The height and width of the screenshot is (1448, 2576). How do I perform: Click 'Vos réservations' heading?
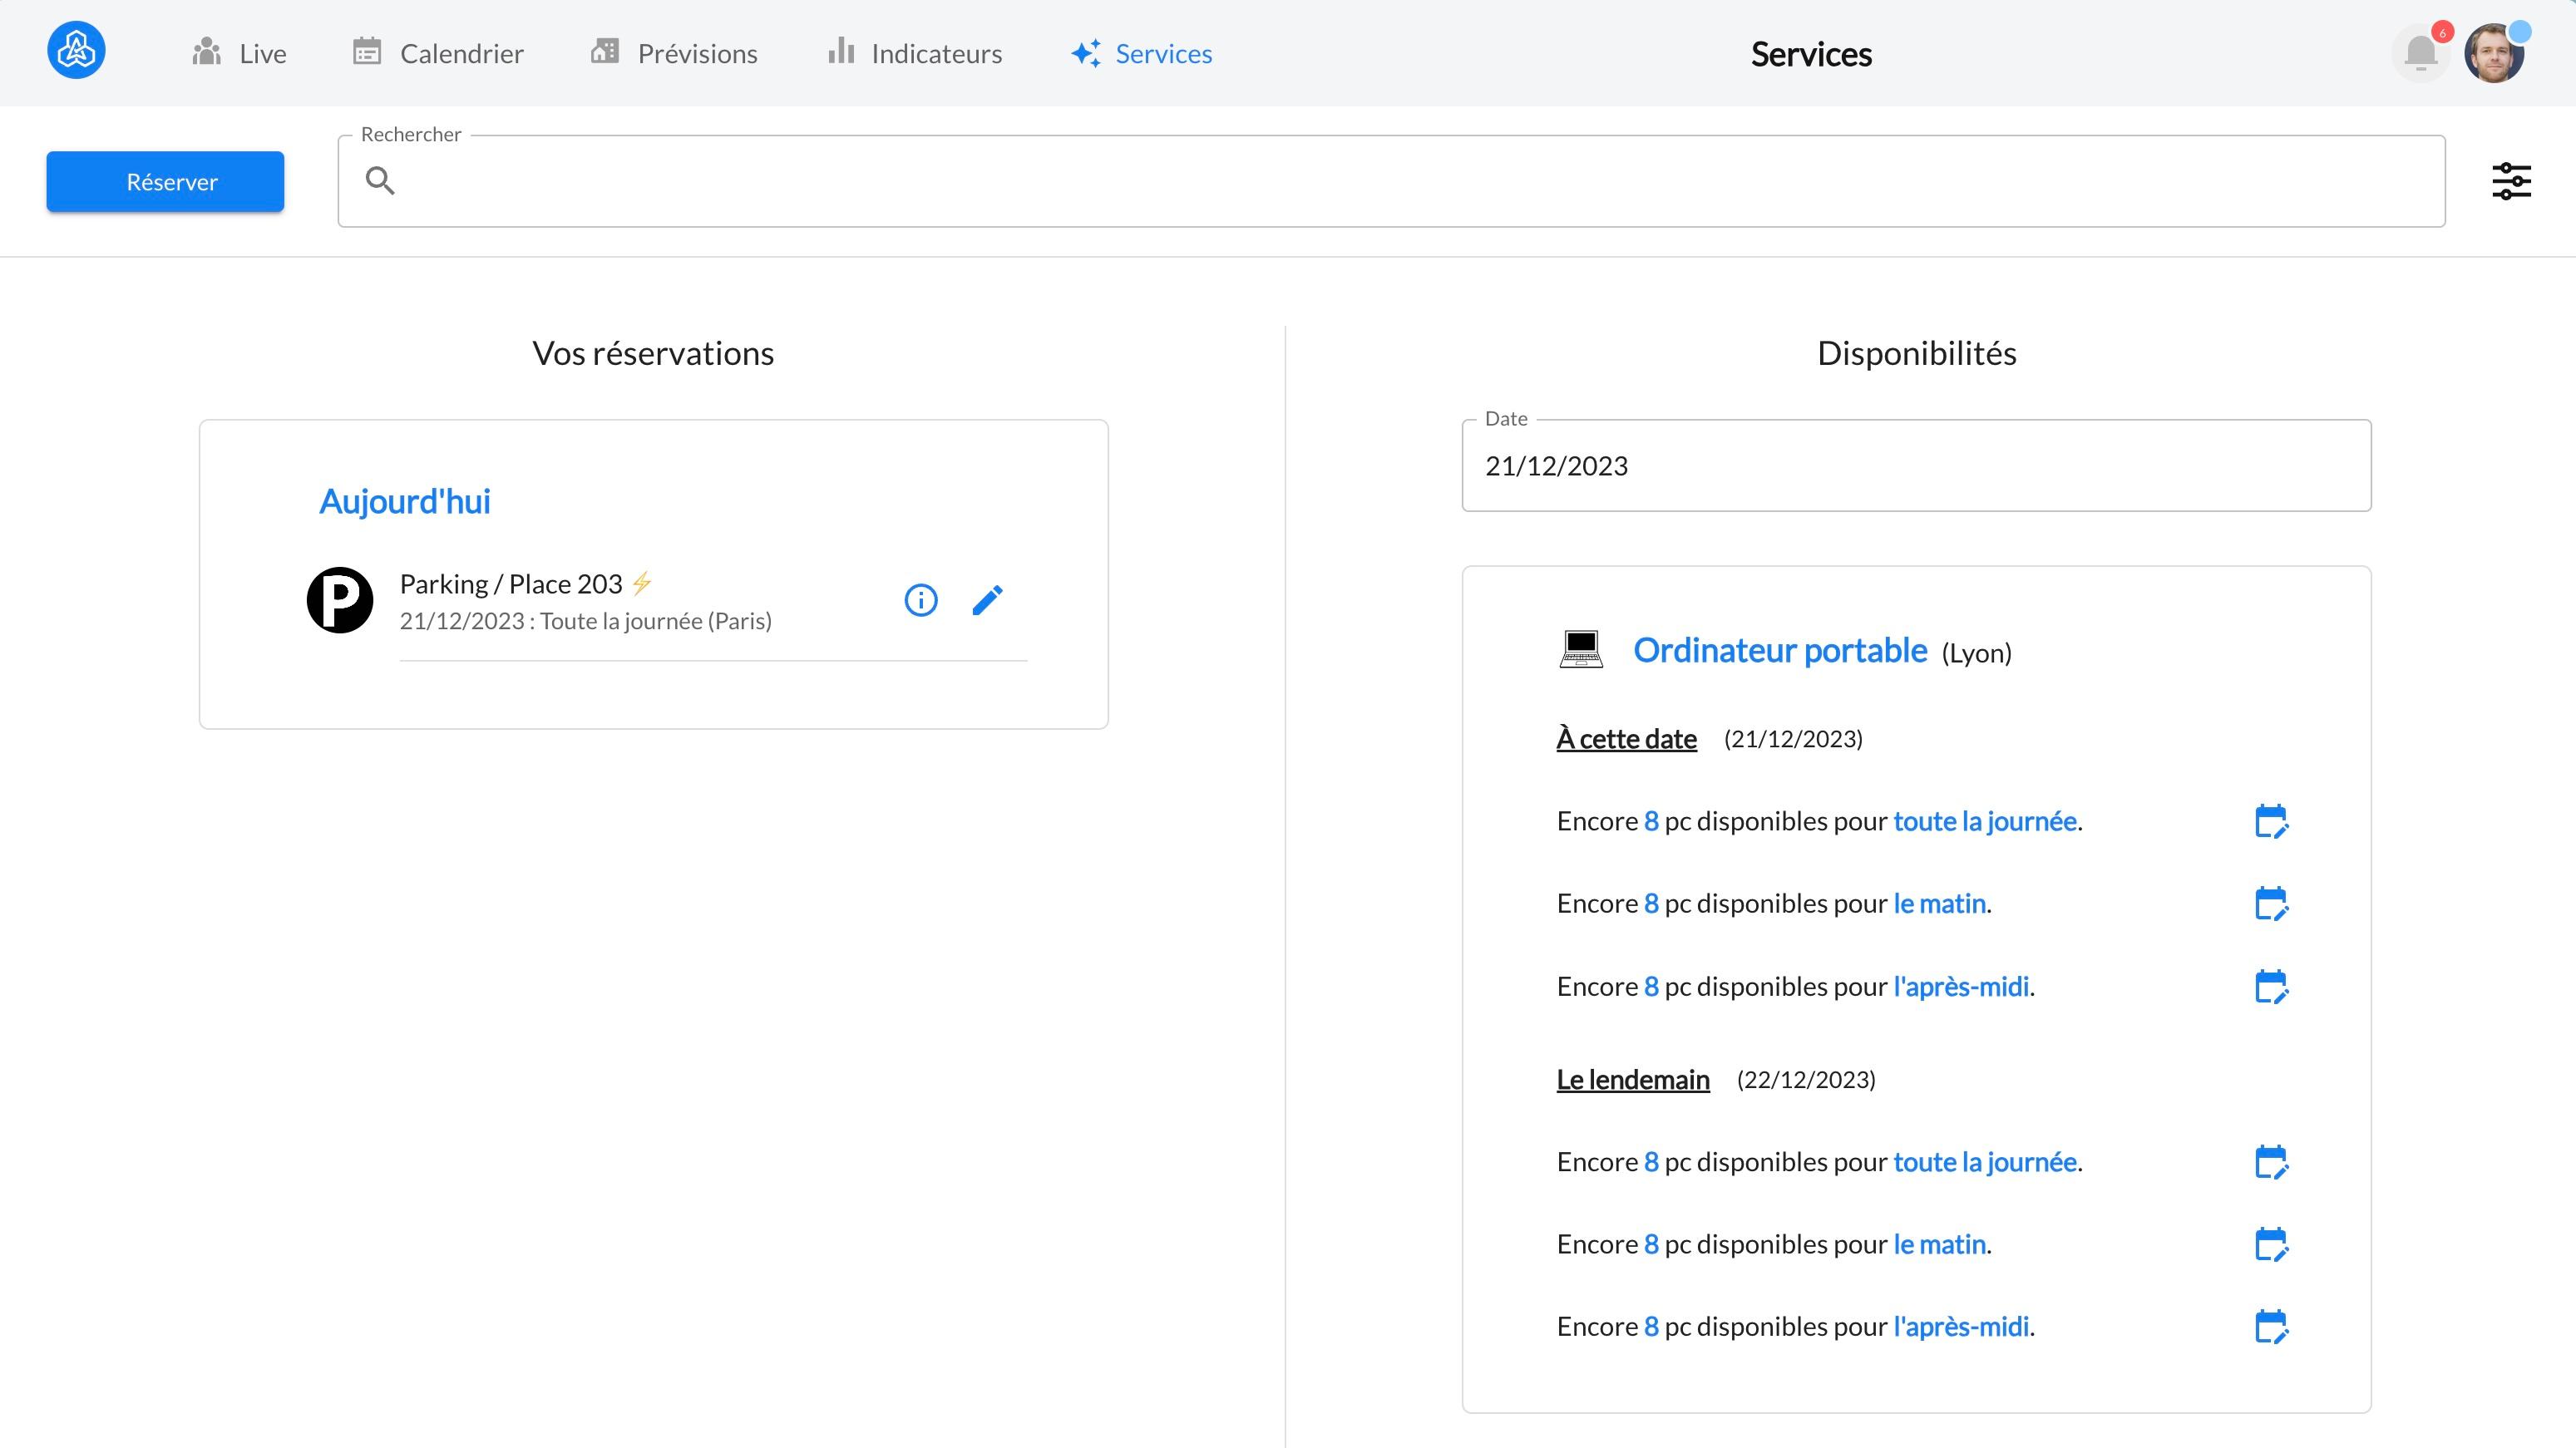tap(653, 353)
